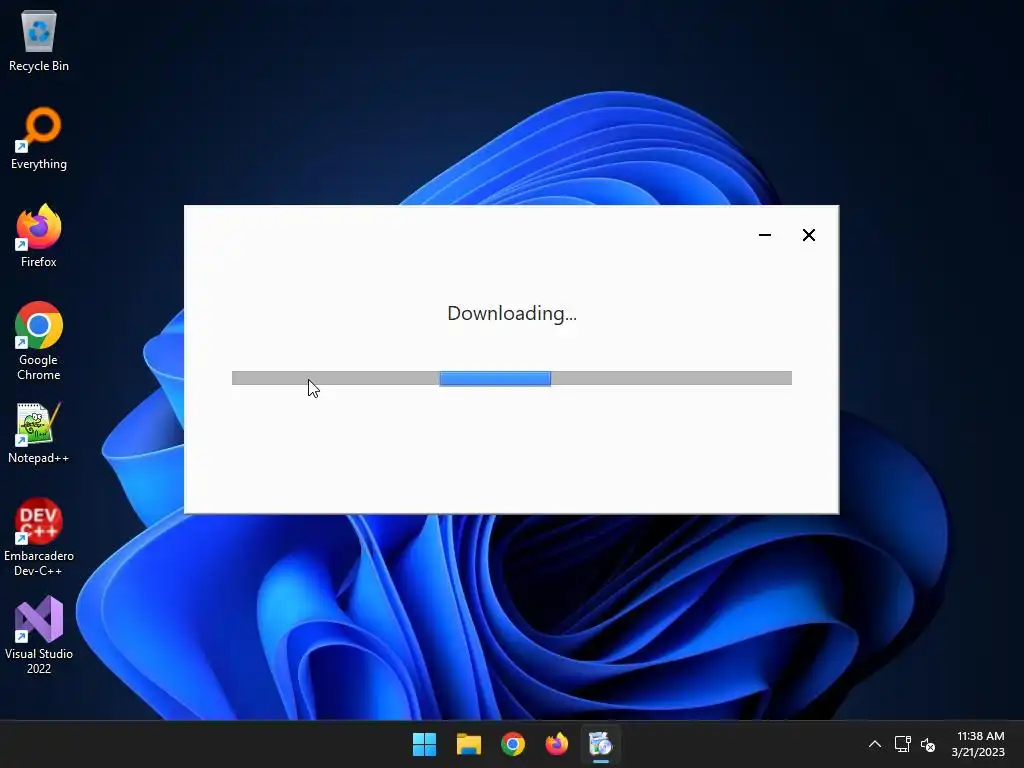Click the muted volume tray icon

[x=927, y=744]
